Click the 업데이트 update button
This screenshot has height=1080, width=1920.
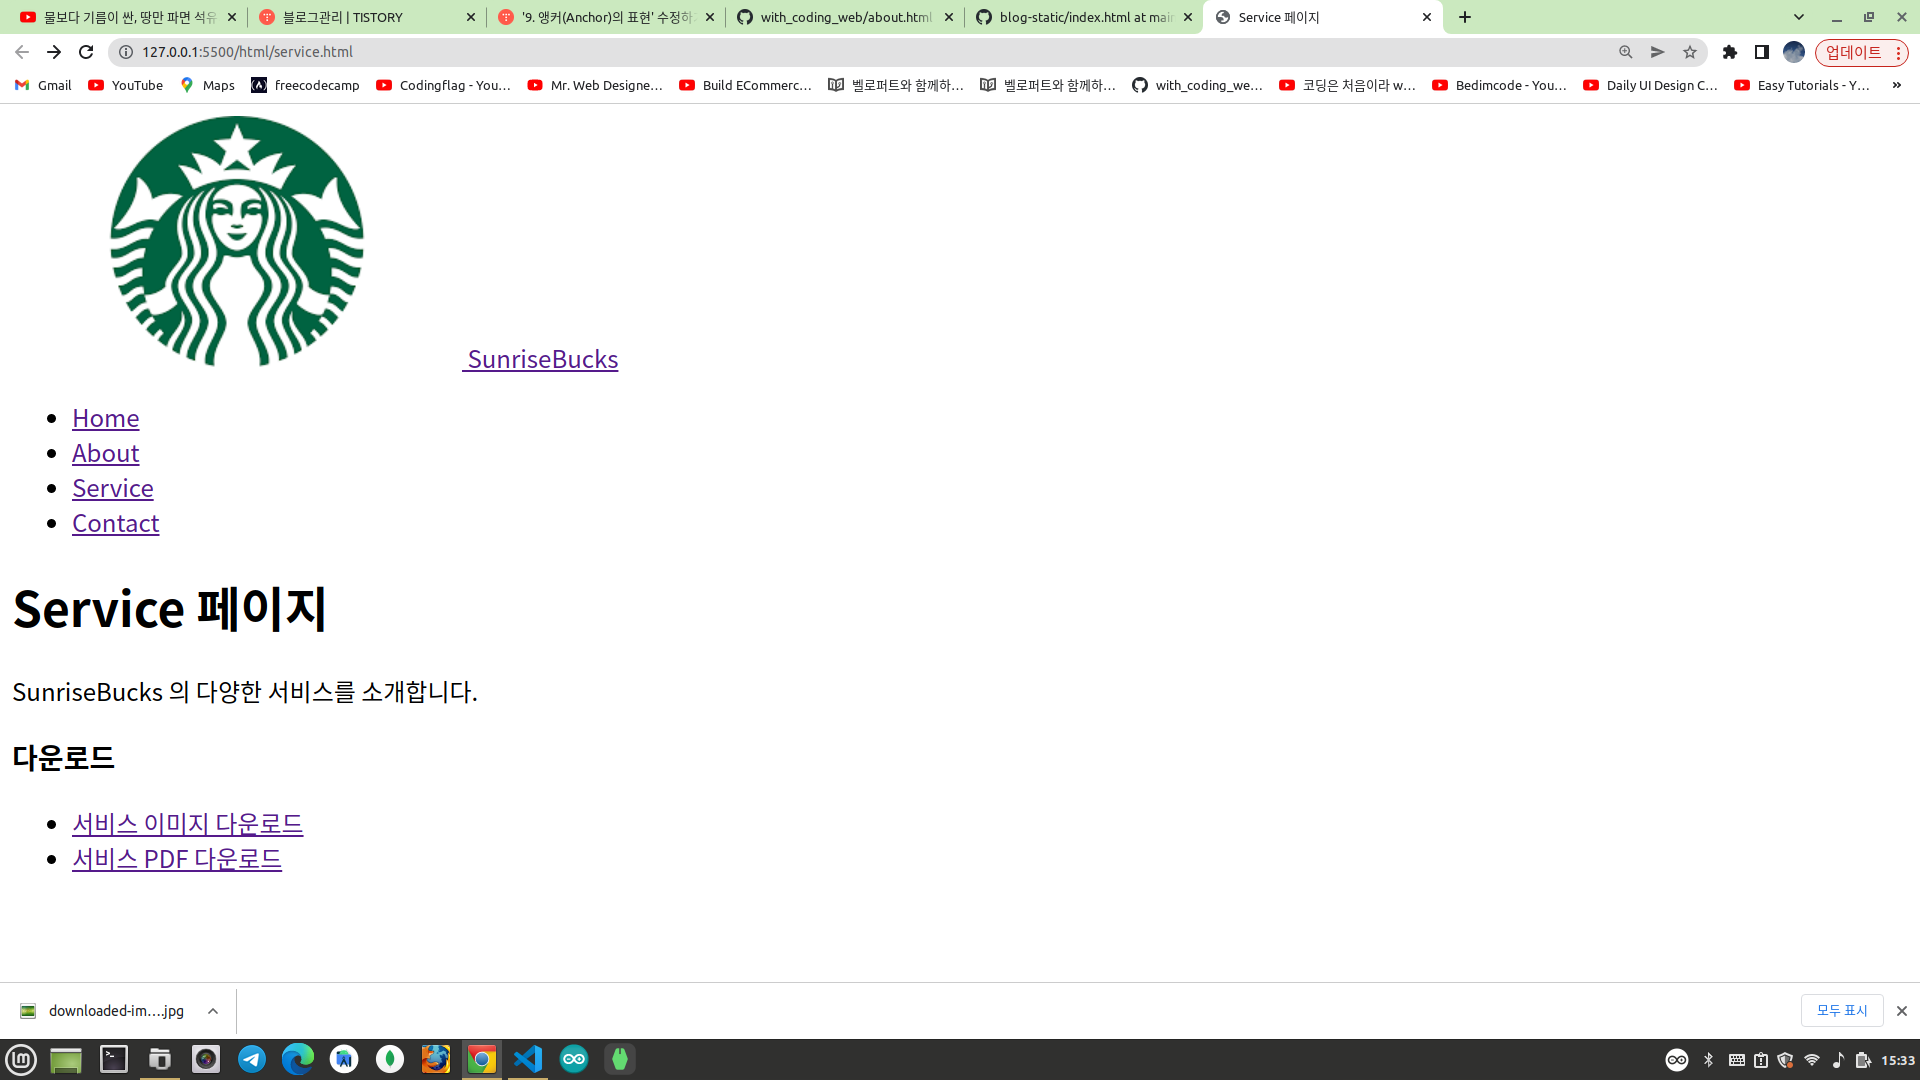click(x=1853, y=52)
